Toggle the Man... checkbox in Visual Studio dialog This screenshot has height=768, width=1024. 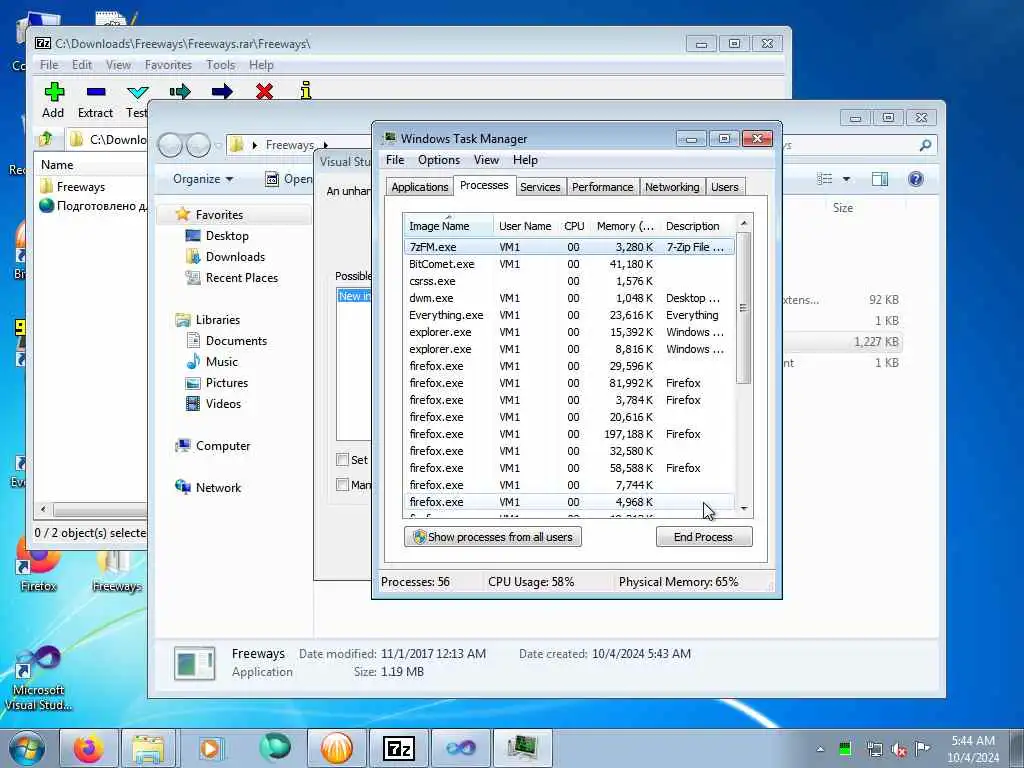342,485
